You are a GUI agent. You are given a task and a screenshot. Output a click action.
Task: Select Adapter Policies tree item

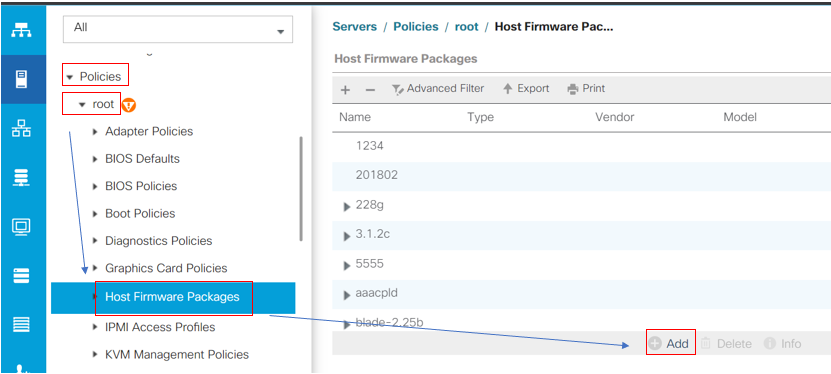(149, 131)
